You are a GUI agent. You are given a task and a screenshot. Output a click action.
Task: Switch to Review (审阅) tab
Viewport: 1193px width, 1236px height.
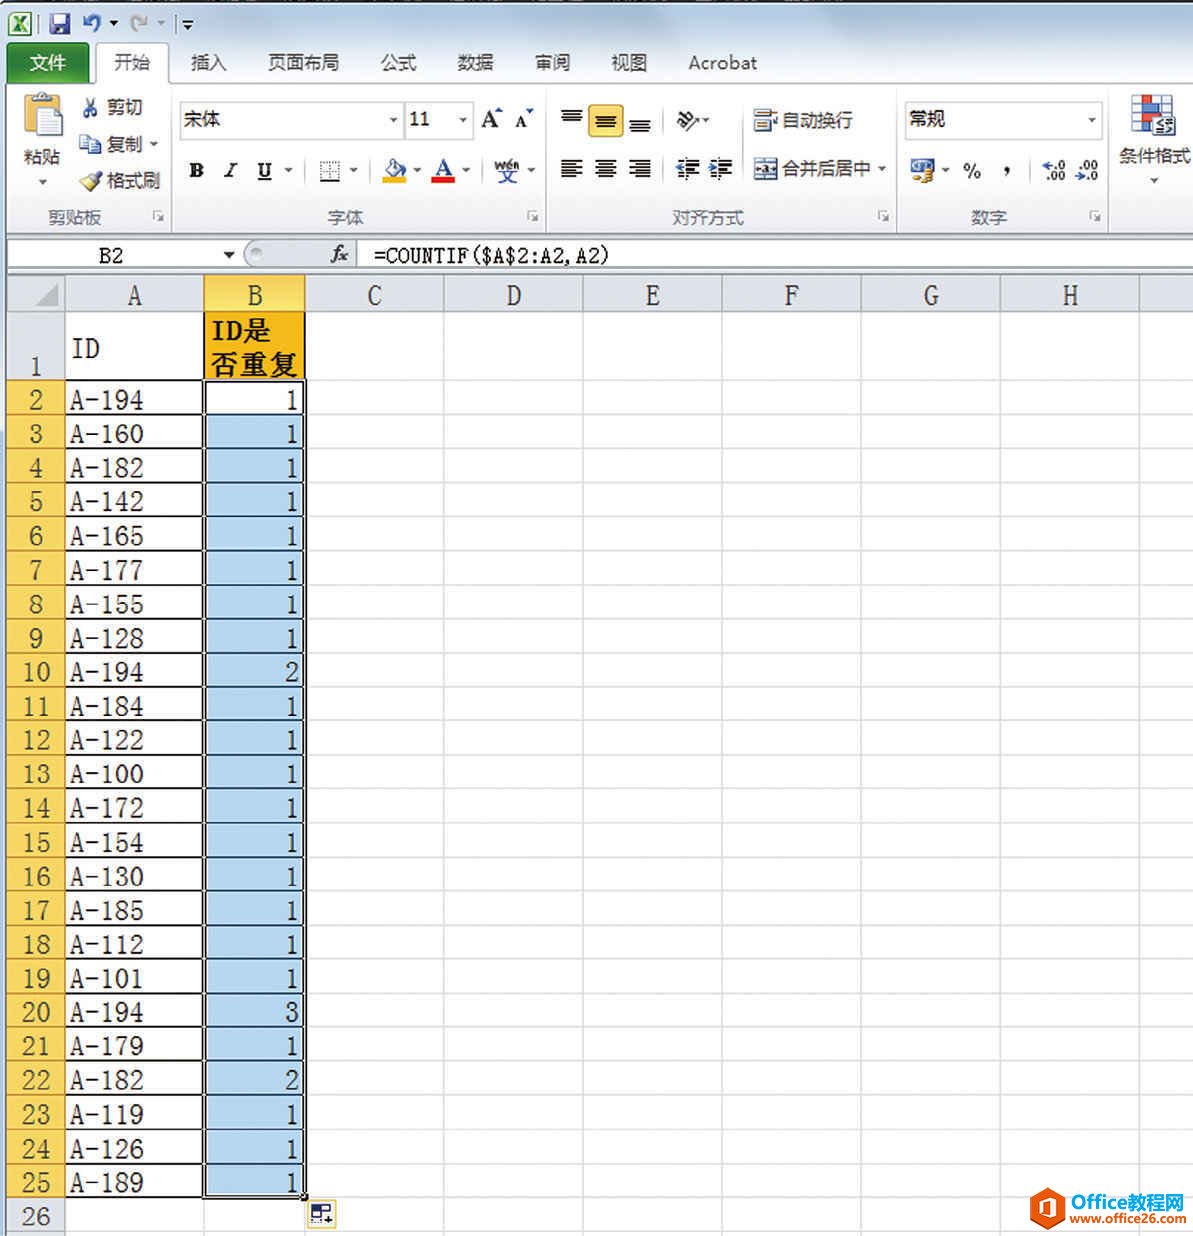(552, 63)
